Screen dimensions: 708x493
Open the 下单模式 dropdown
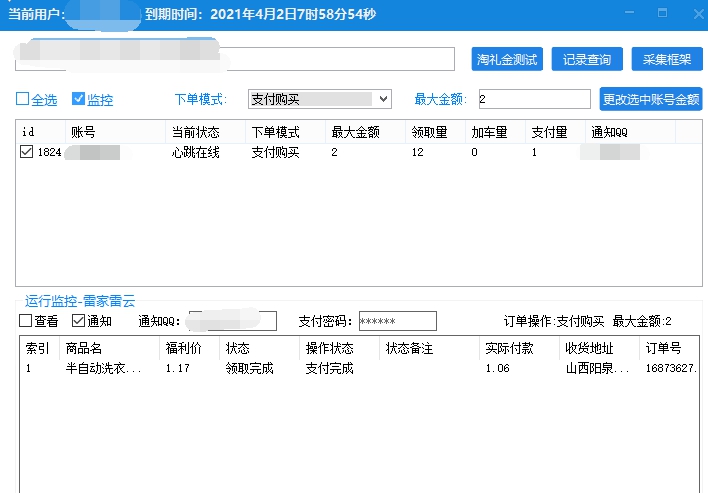(320, 99)
